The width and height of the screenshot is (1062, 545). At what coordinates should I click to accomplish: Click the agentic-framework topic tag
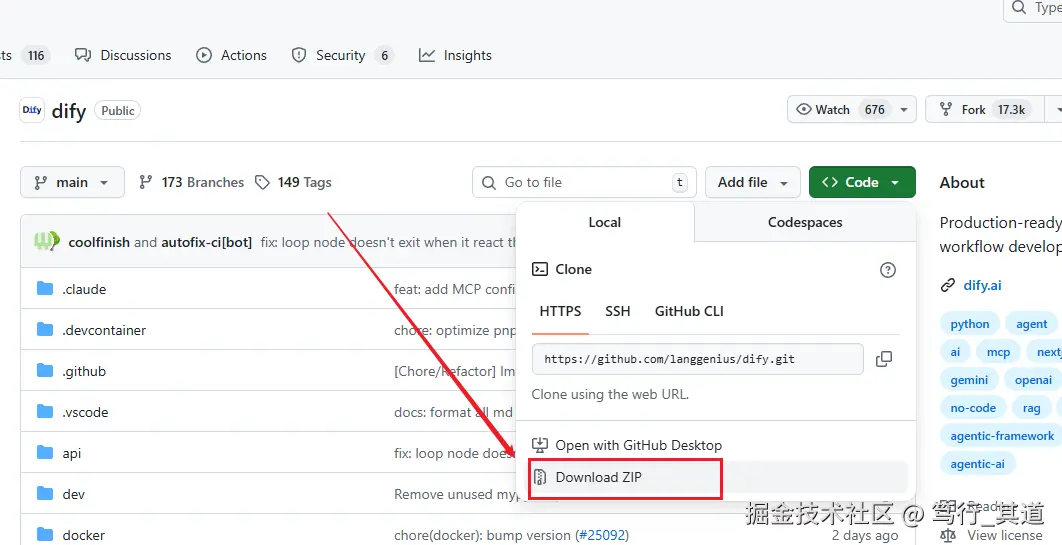pos(1001,436)
